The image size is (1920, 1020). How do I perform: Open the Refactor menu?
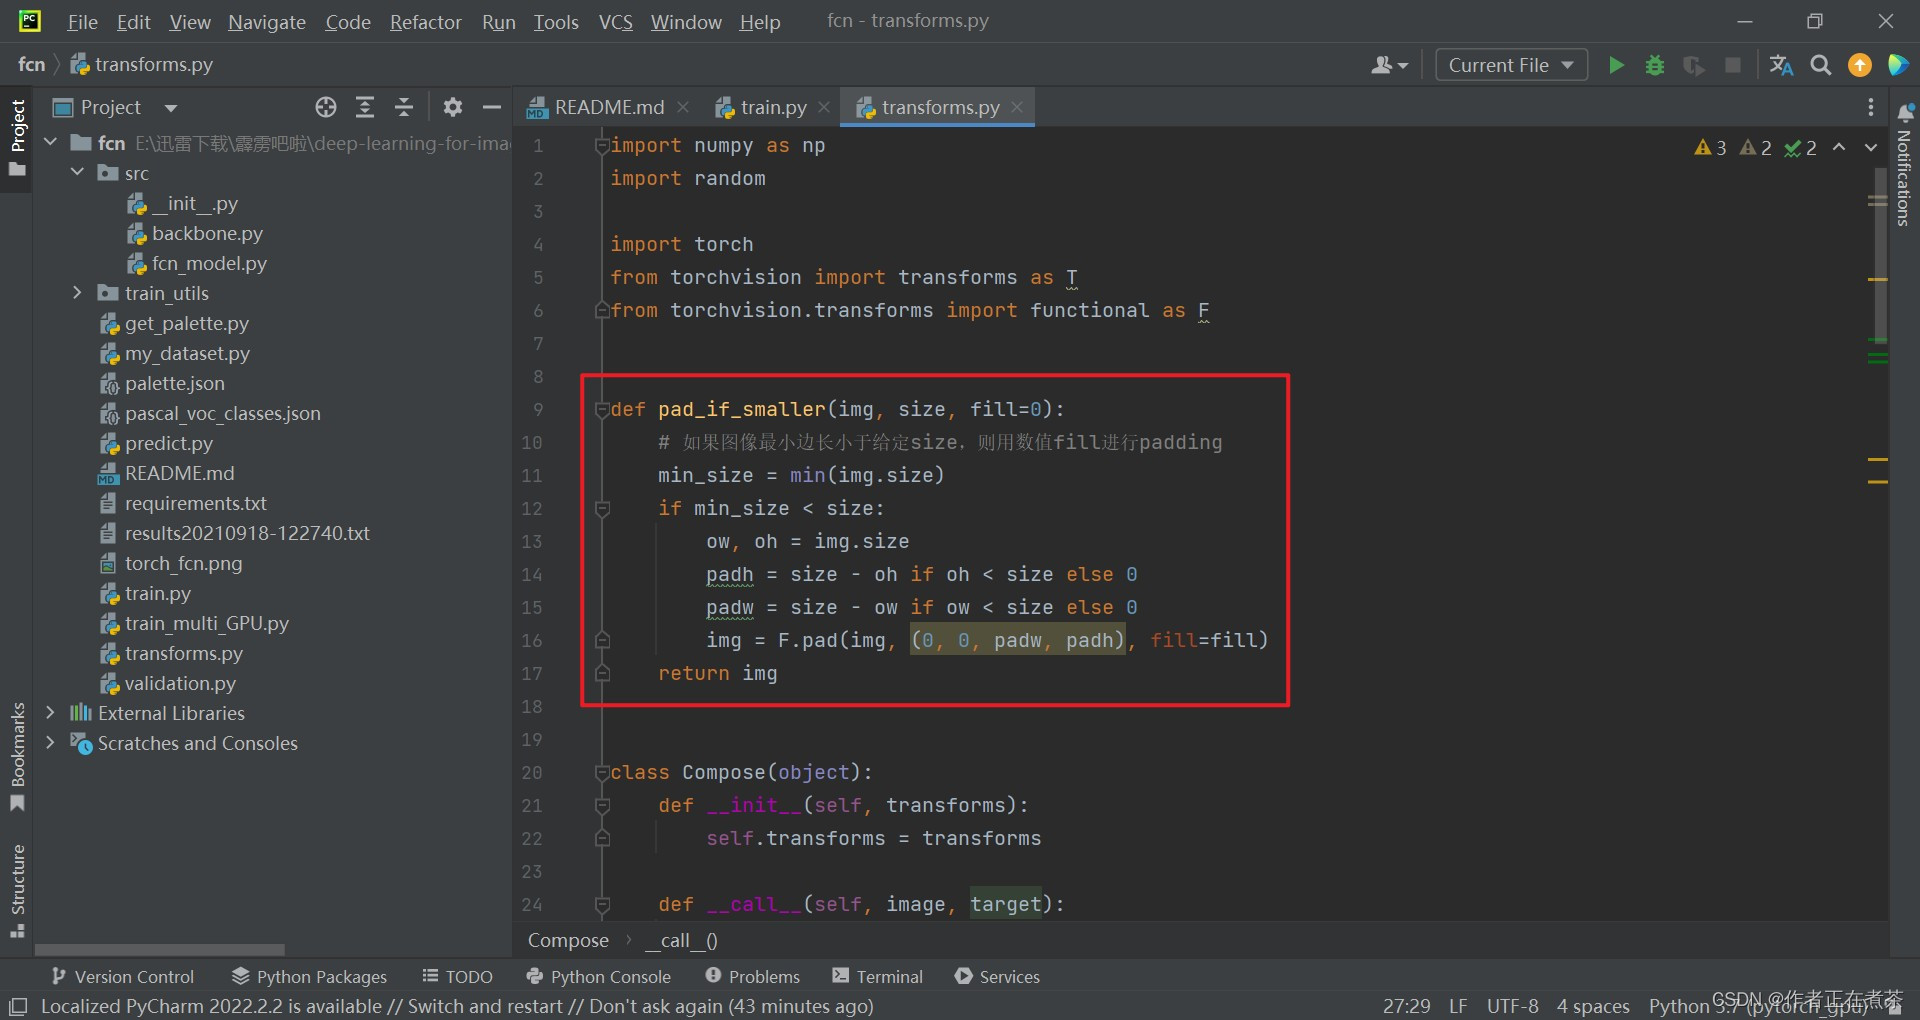click(425, 22)
